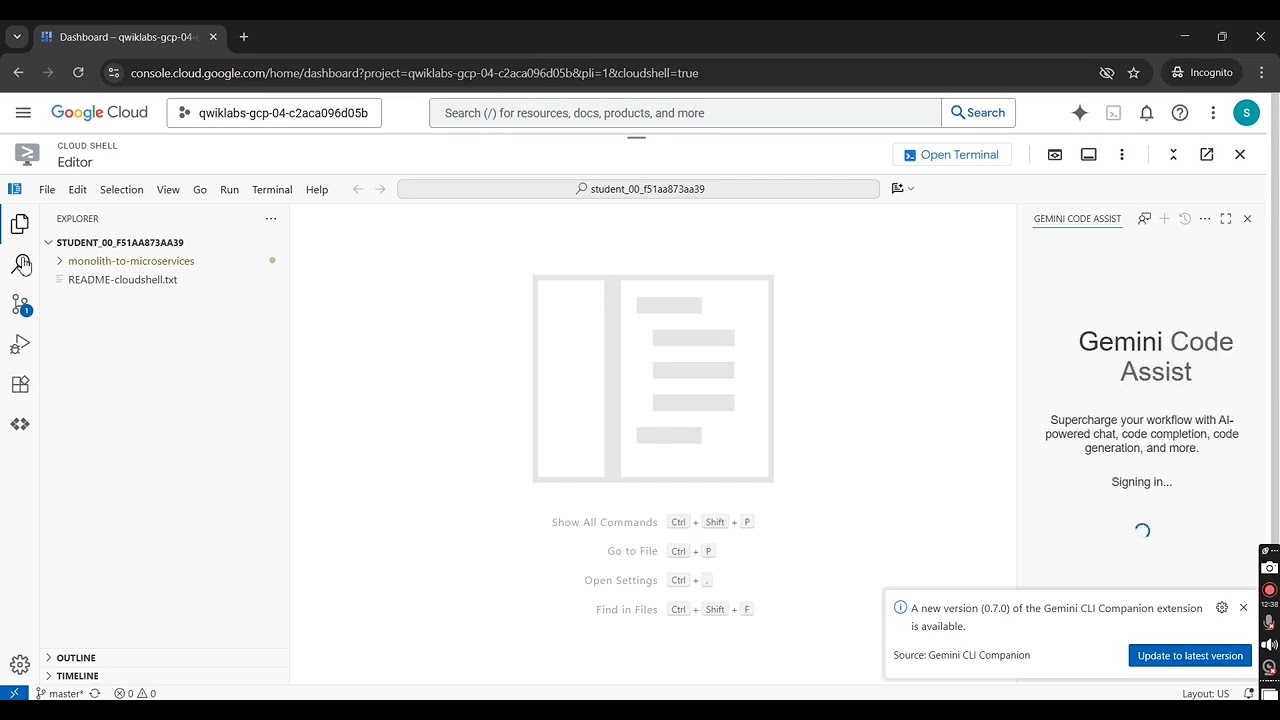
Task: Open Gemini Code Assist more actions
Action: pos(1205,219)
